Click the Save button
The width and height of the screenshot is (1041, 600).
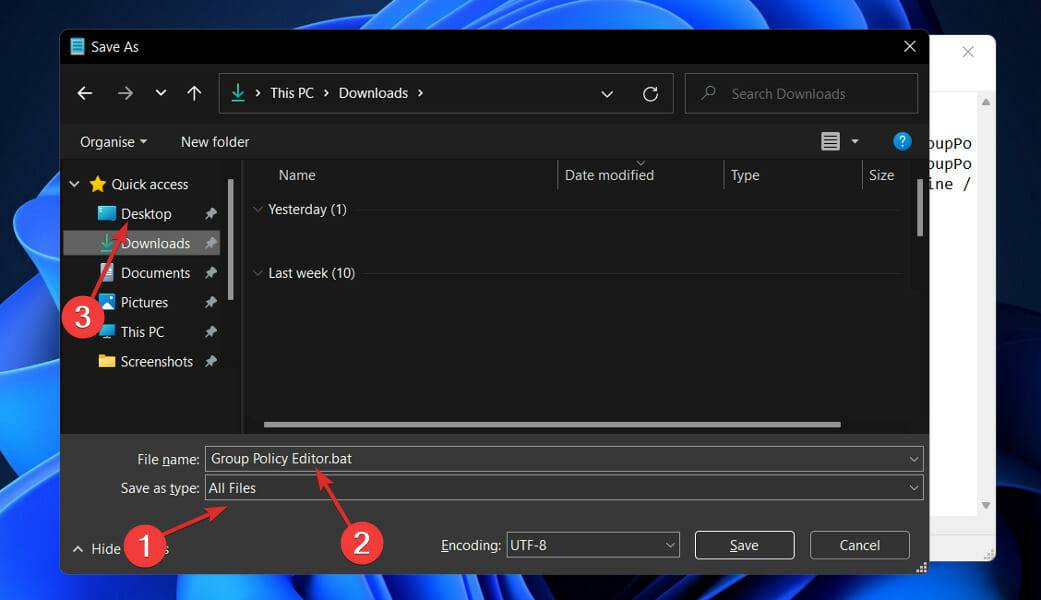pyautogui.click(x=744, y=545)
